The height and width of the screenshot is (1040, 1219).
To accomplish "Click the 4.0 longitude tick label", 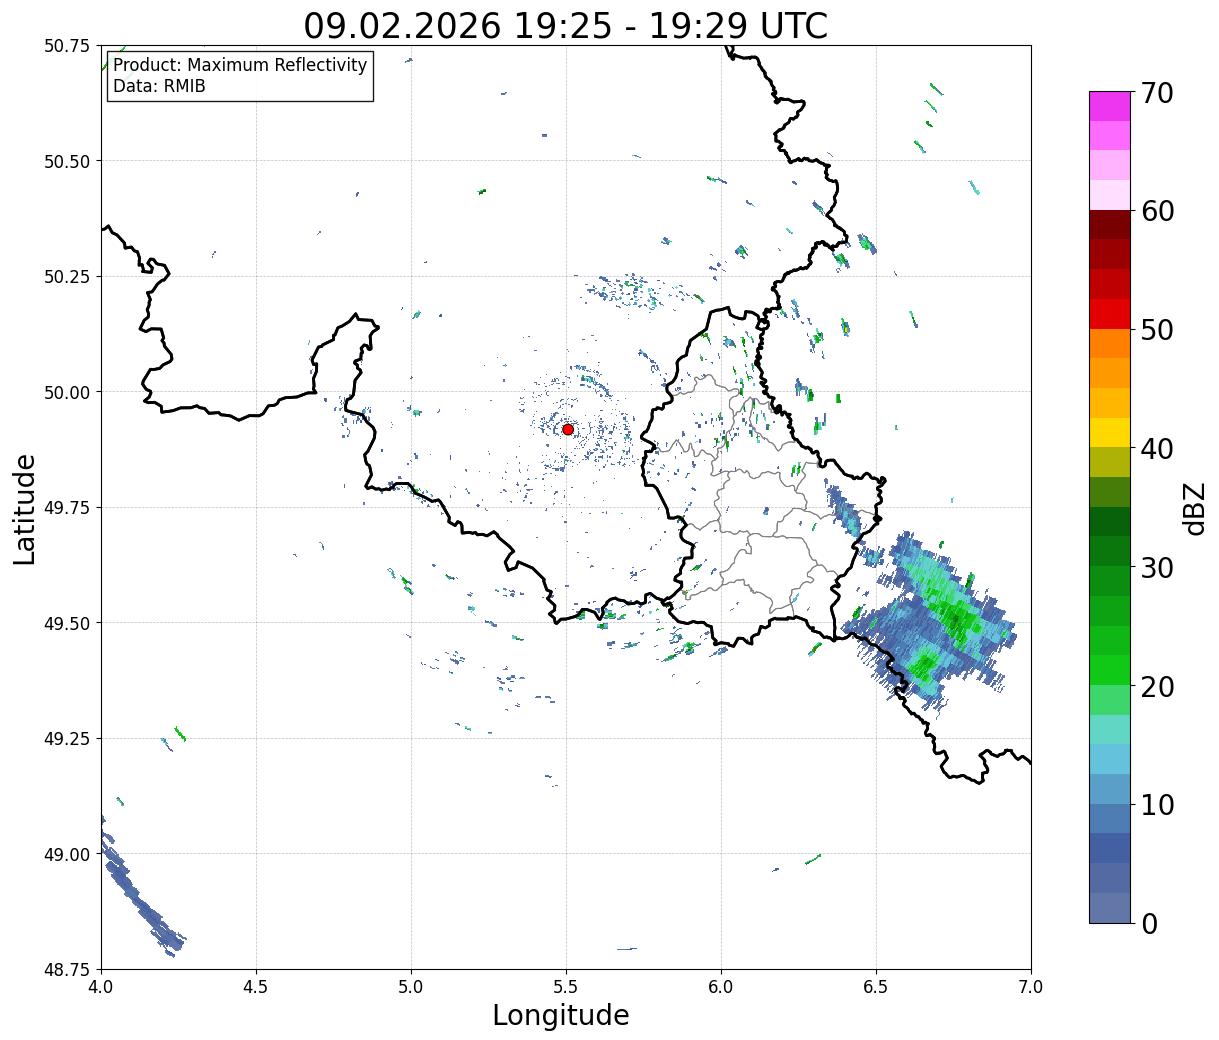I will [x=101, y=986].
